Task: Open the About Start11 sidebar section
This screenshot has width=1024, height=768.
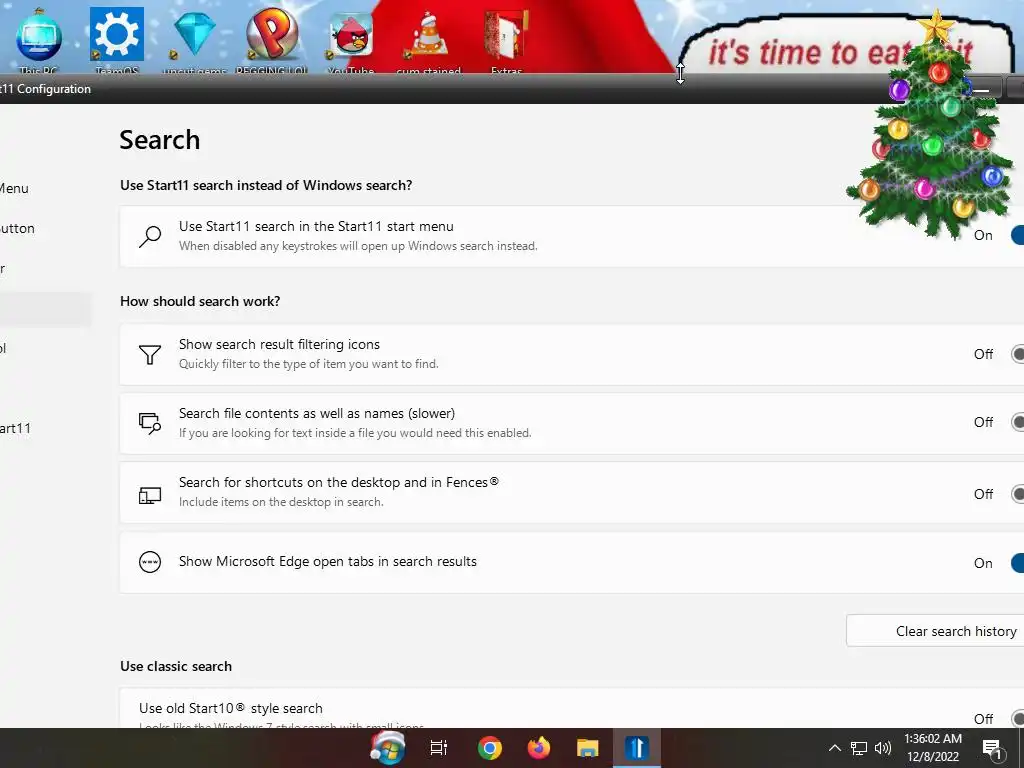Action: [16, 428]
